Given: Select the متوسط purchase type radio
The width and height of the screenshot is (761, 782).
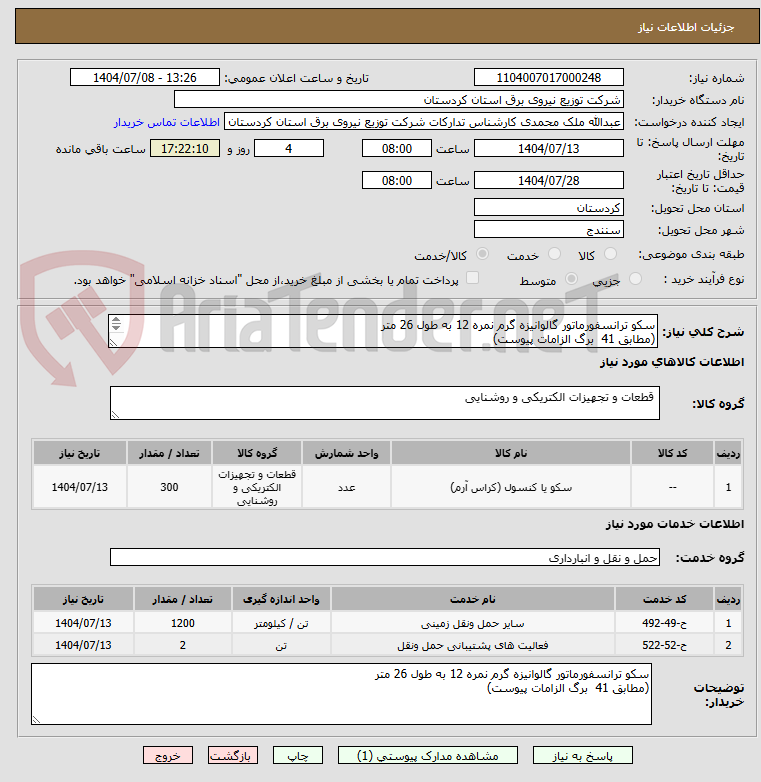Looking at the screenshot, I should click(x=571, y=279).
